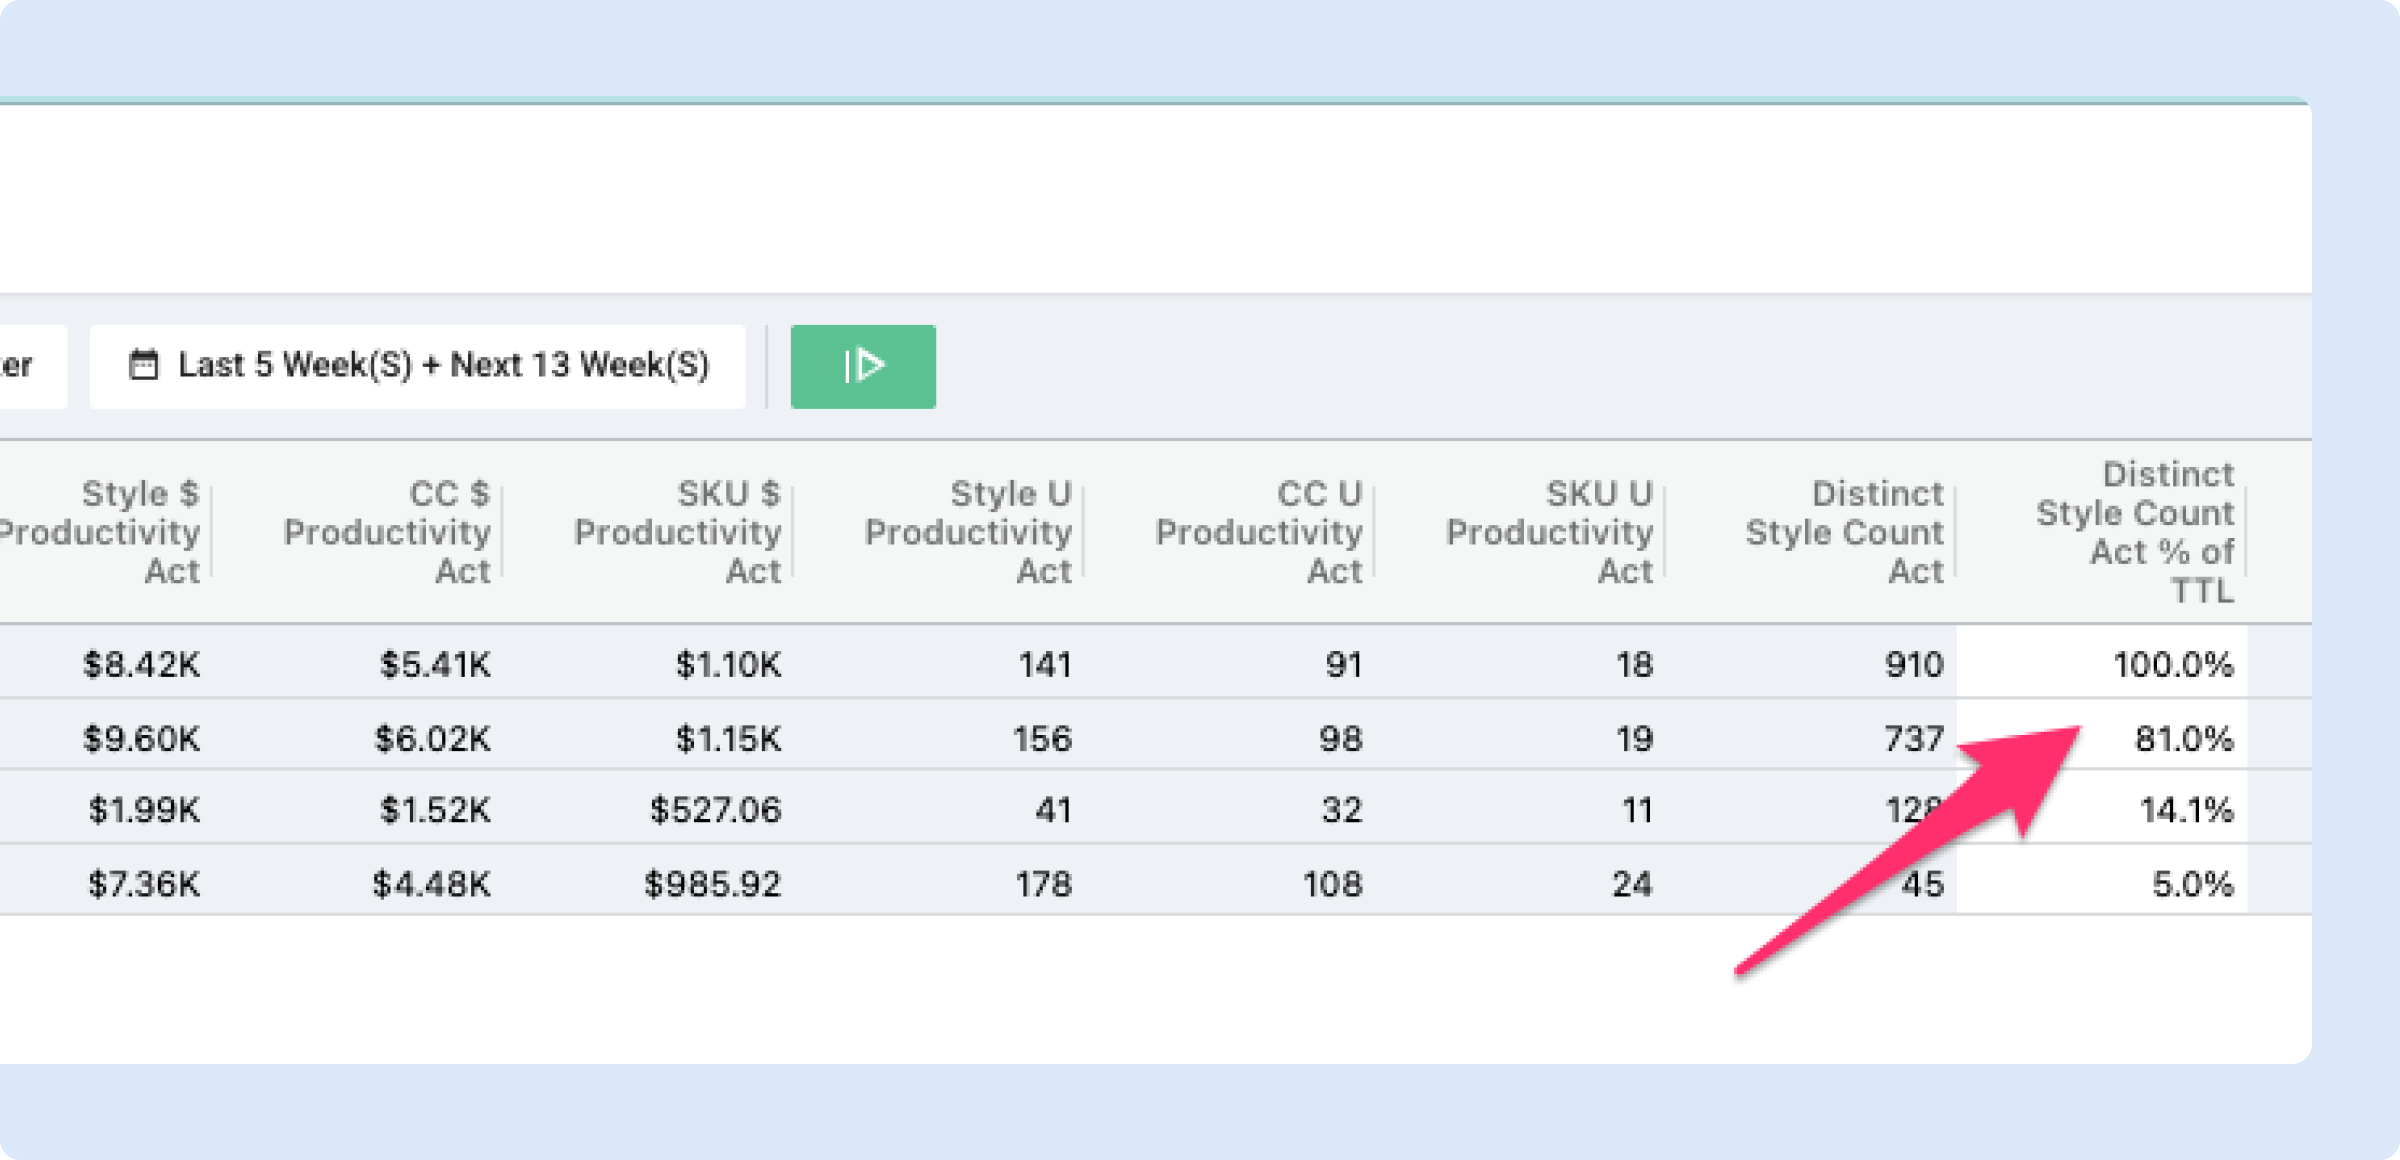Click the green run/play button
Image resolution: width=2400 pixels, height=1160 pixels.
point(863,366)
